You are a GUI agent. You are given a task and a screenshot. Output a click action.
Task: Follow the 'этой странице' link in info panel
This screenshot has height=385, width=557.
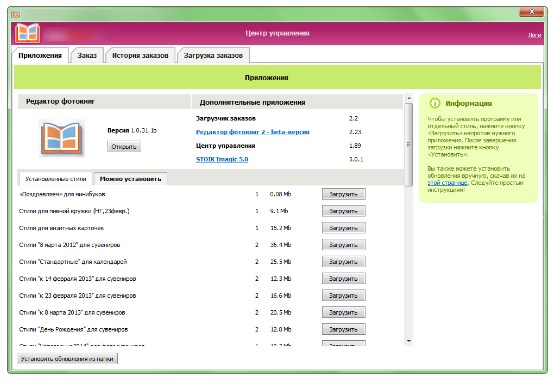447,183
